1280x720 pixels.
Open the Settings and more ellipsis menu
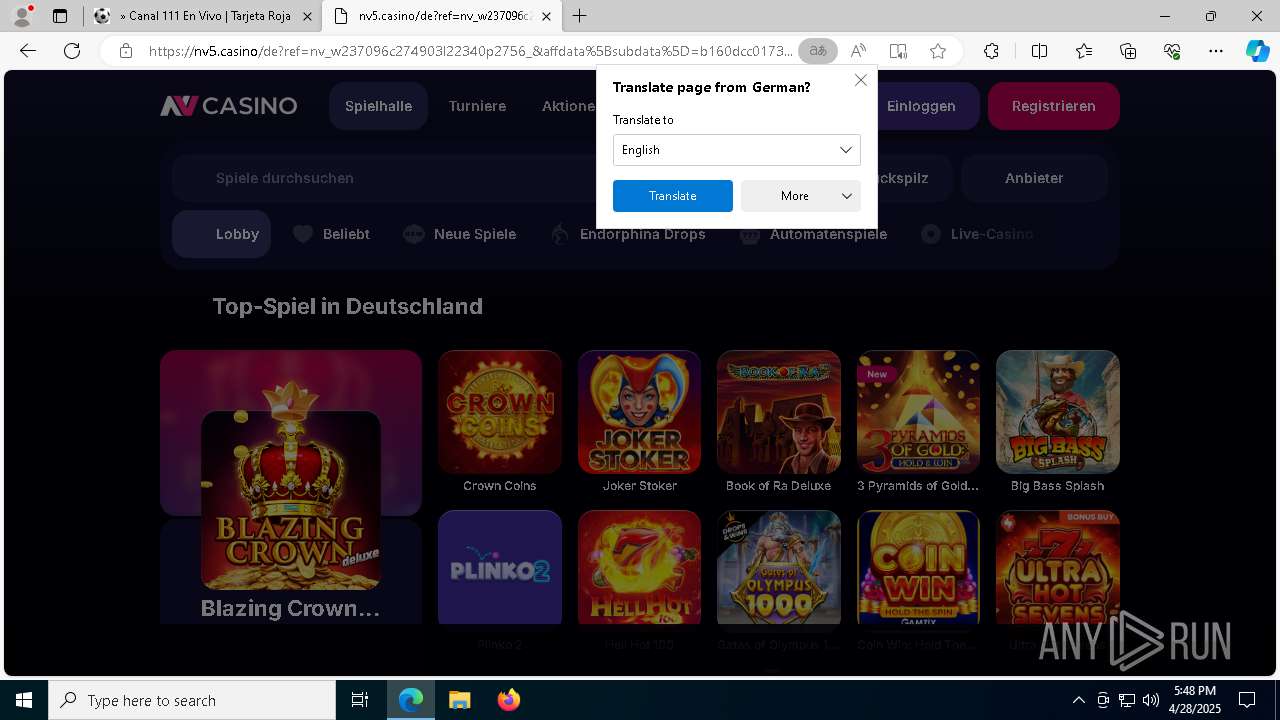point(1216,51)
